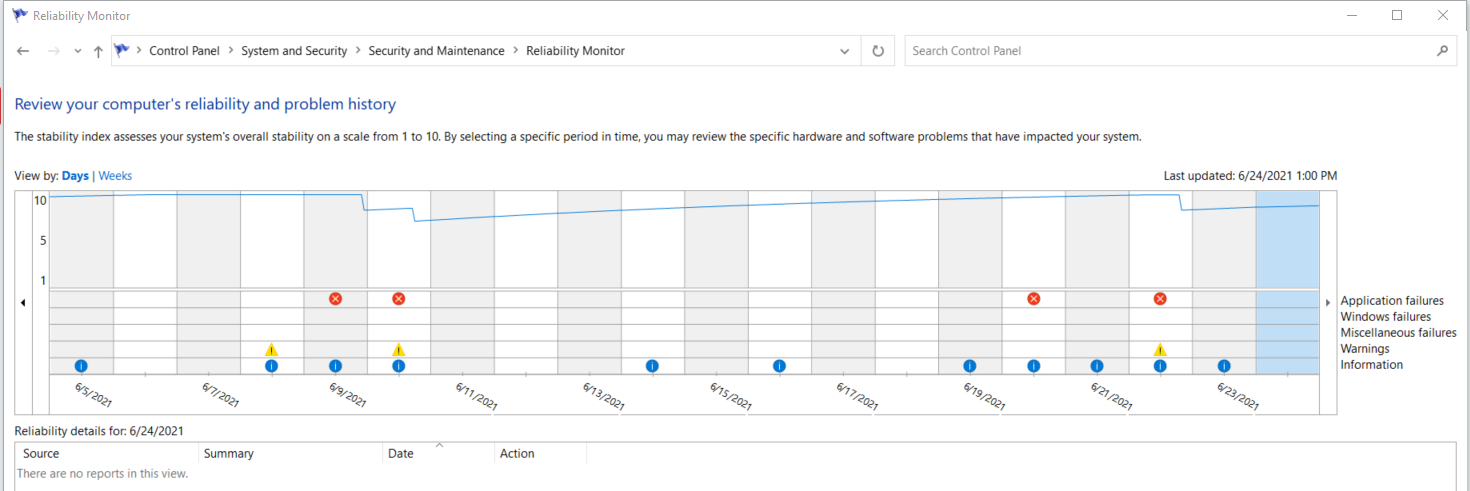Click the heading 'Review your computer's reliability and problem history'
This screenshot has width=1470, height=491.
click(205, 104)
